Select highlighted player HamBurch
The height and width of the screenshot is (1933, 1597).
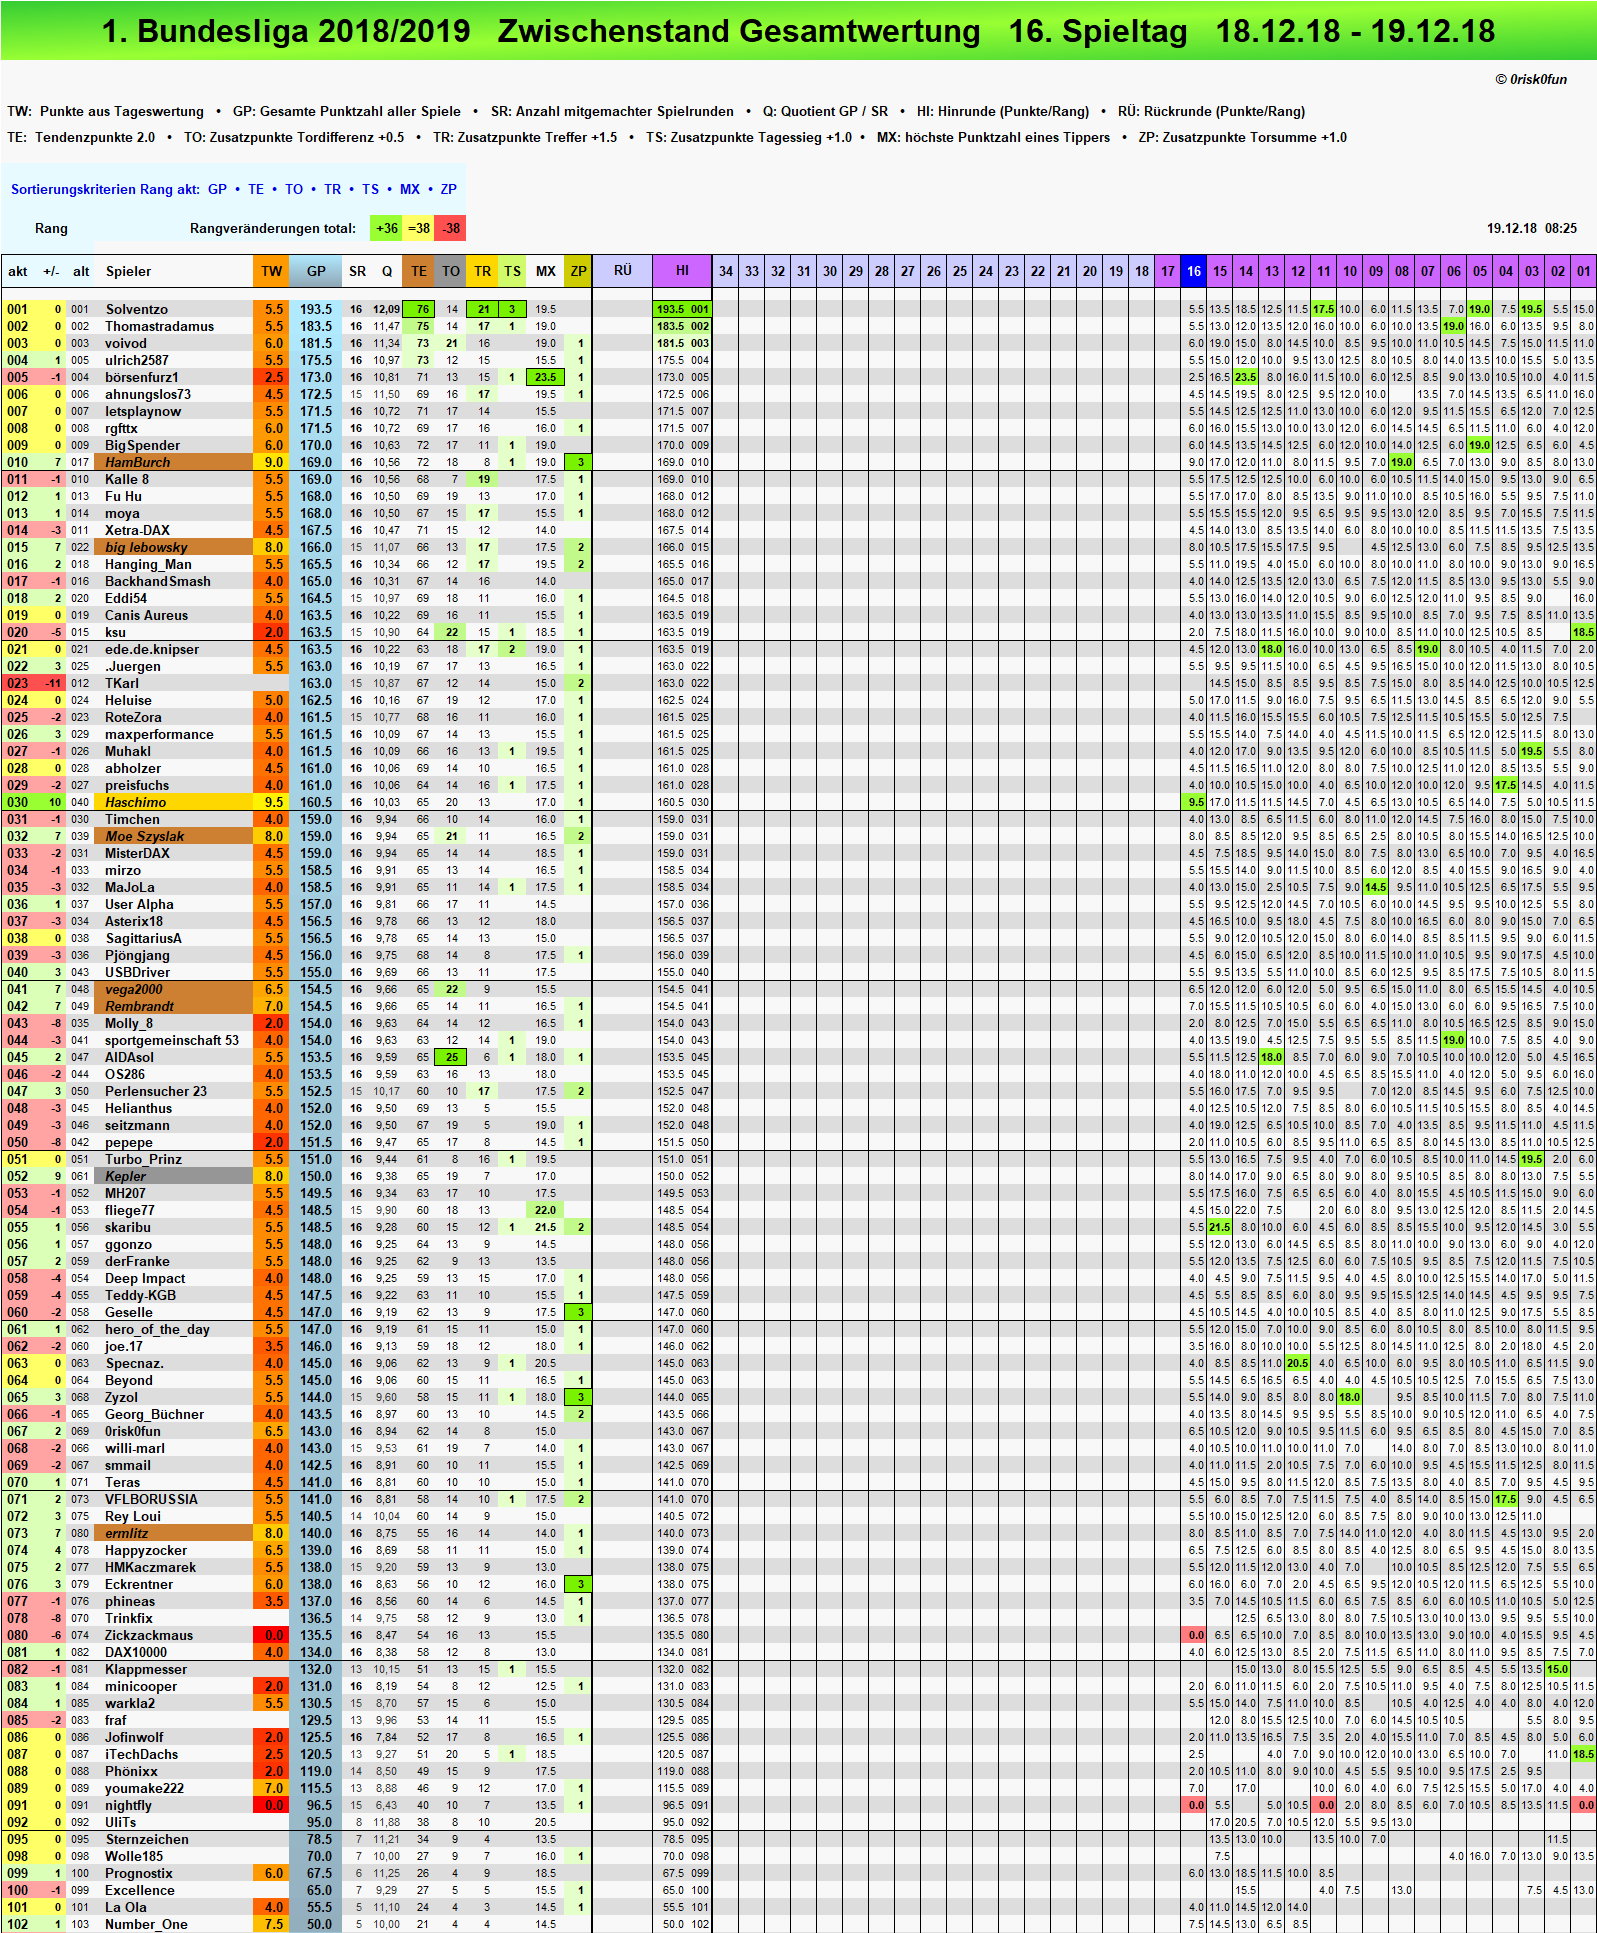tap(138, 462)
